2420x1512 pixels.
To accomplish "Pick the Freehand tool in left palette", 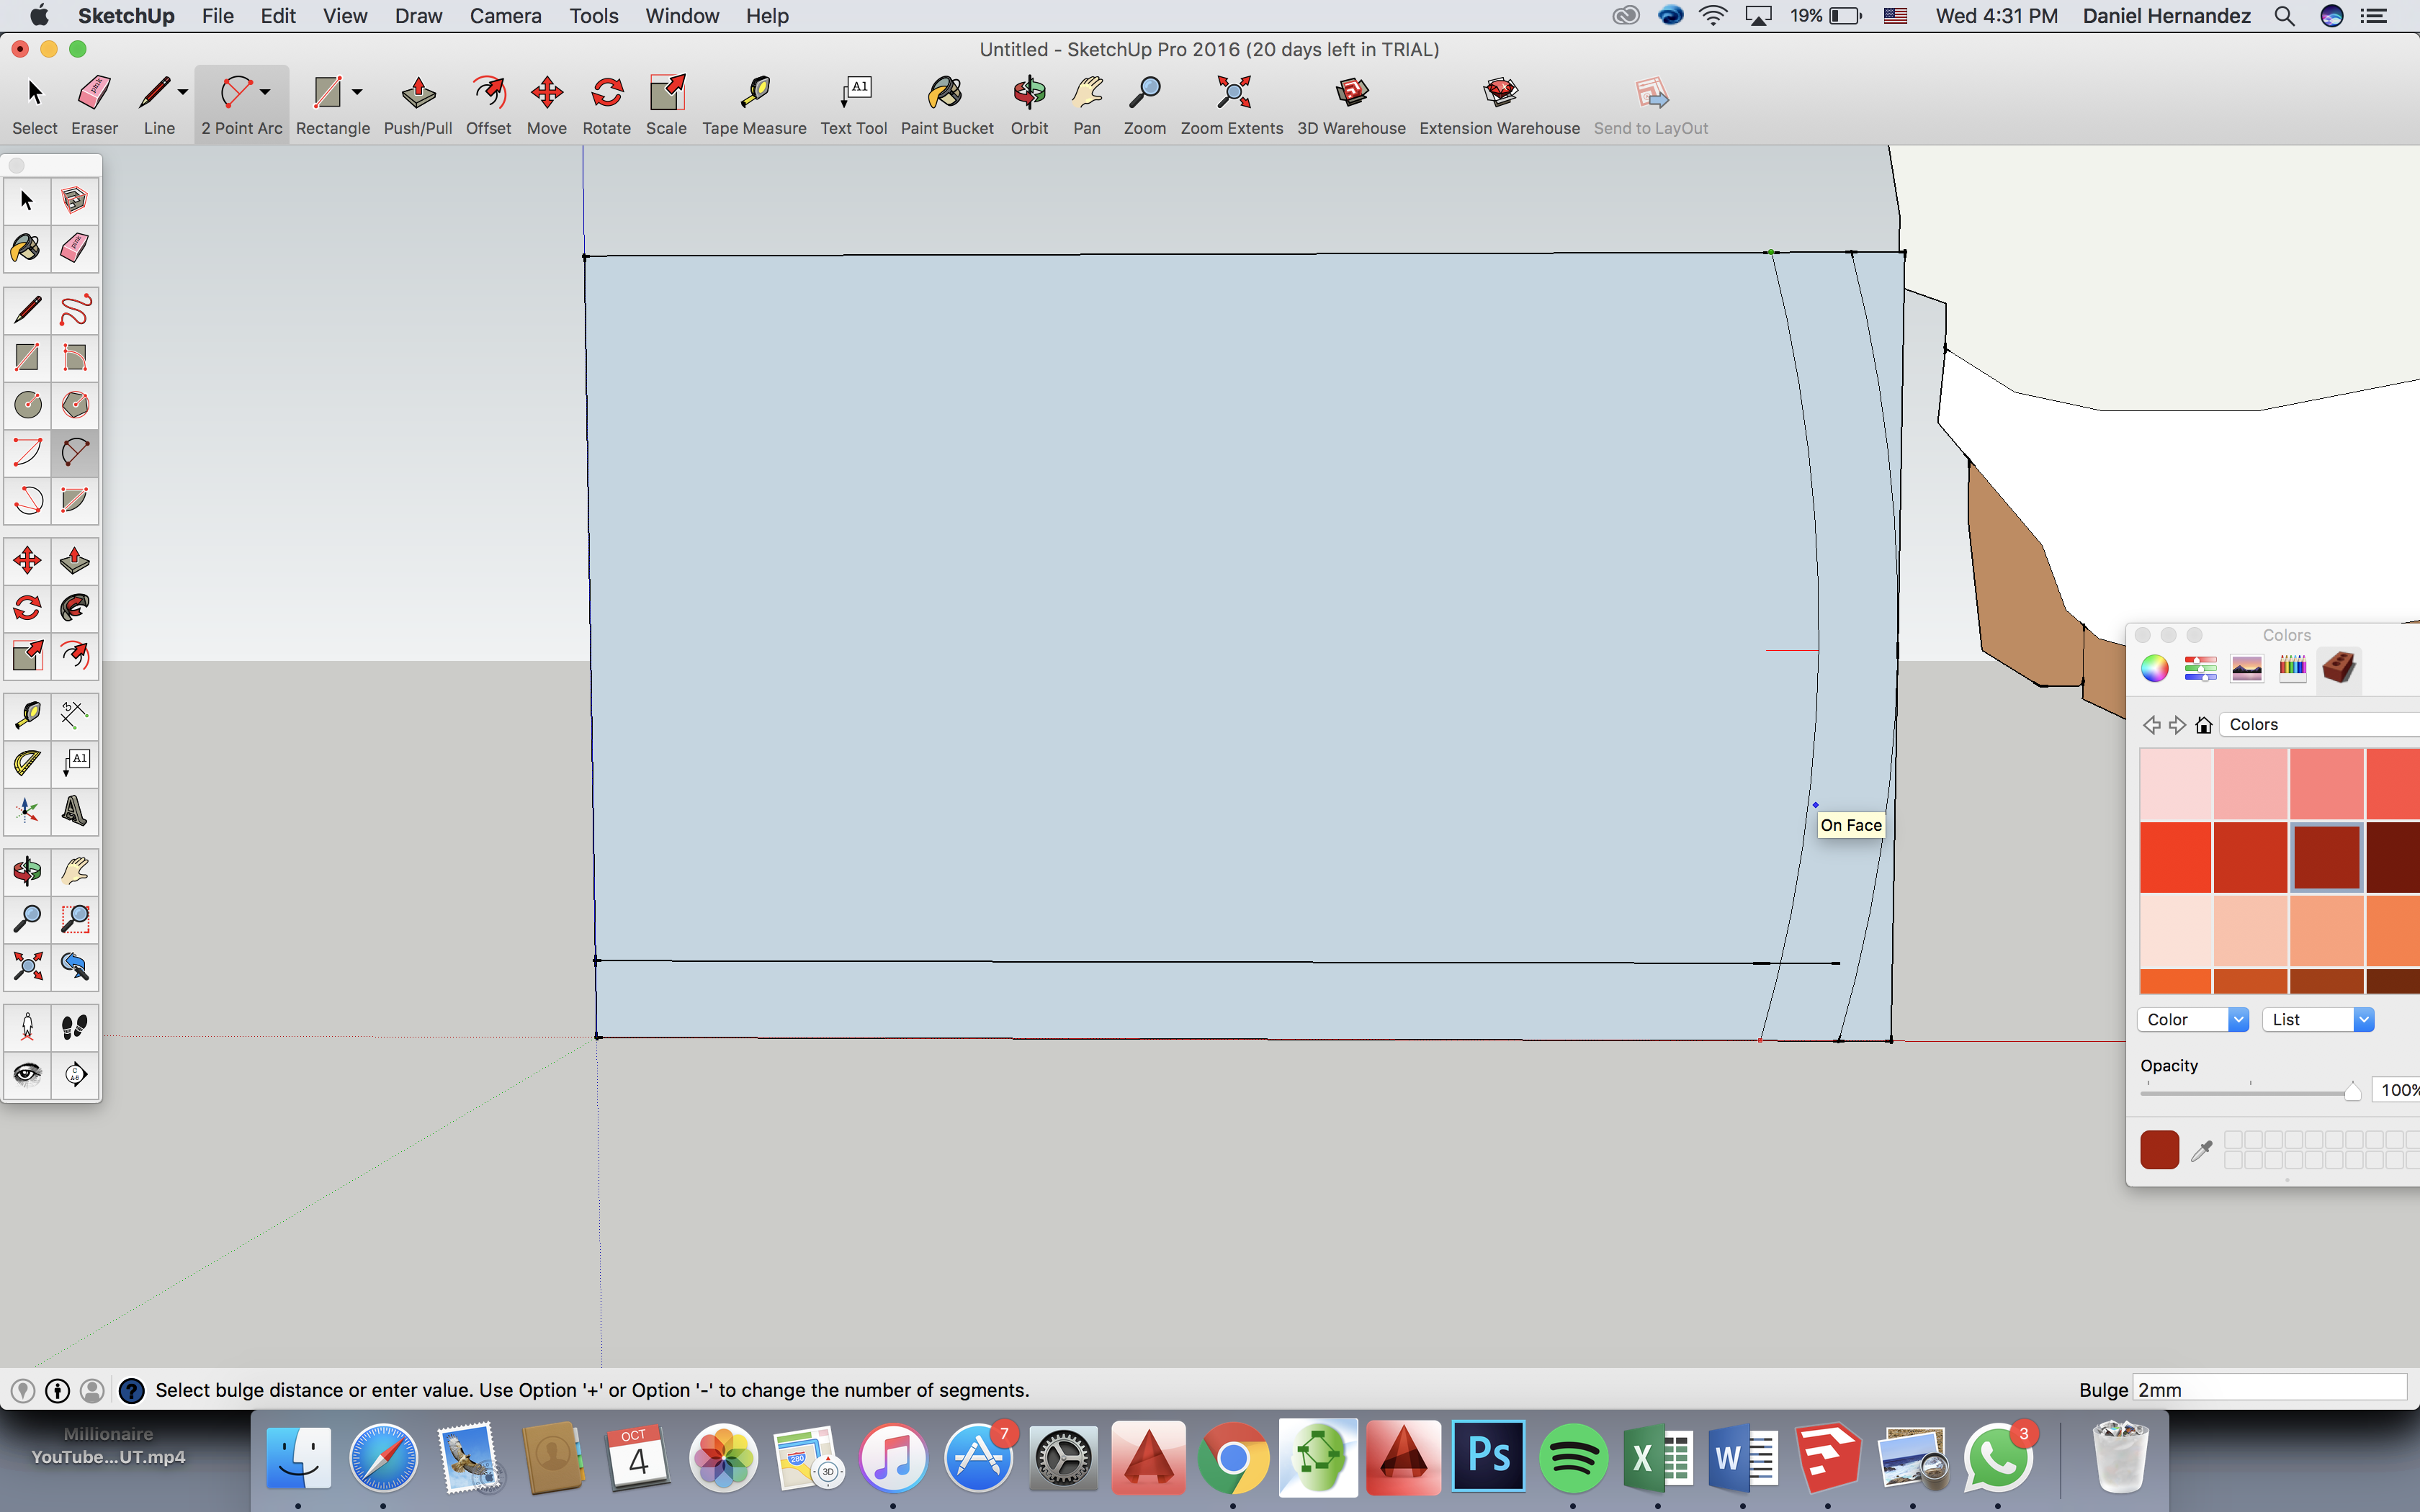I will point(75,310).
